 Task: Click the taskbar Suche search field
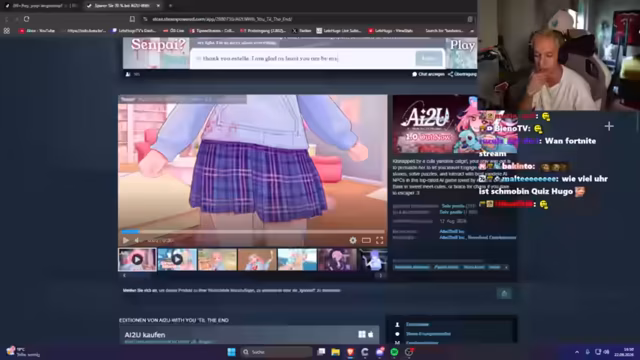(276, 352)
